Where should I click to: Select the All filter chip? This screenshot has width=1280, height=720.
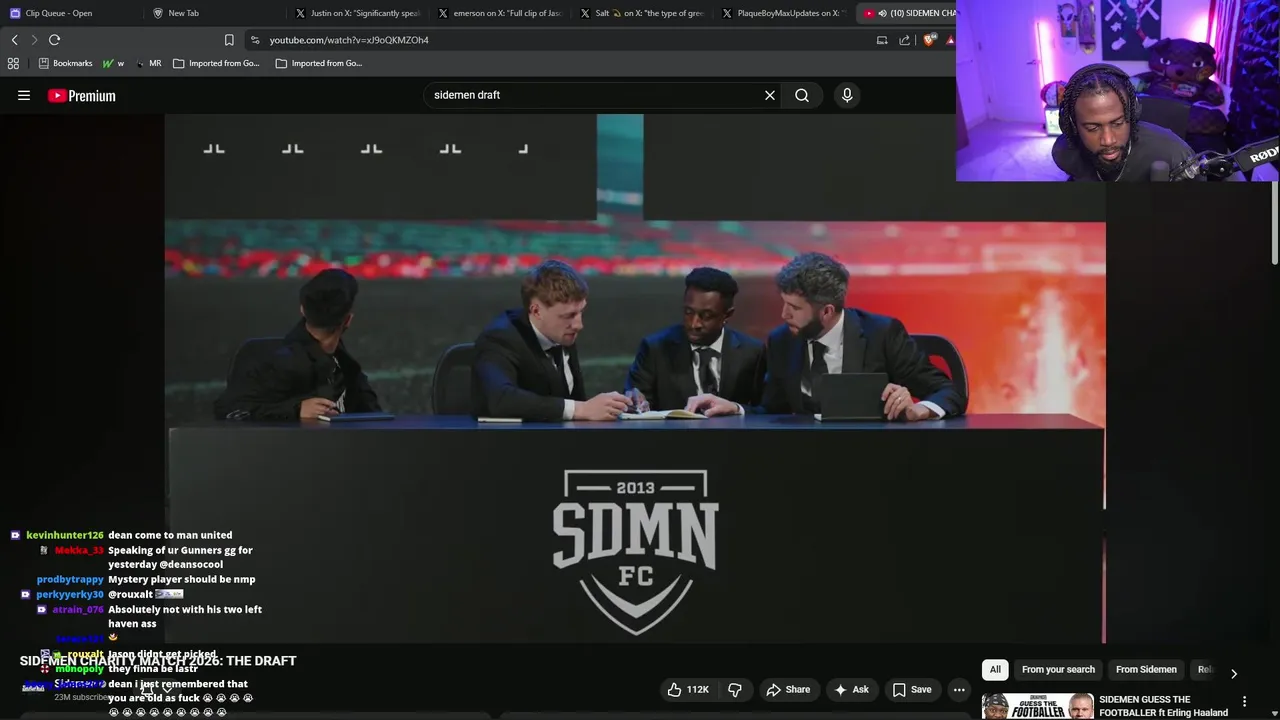[x=995, y=670]
